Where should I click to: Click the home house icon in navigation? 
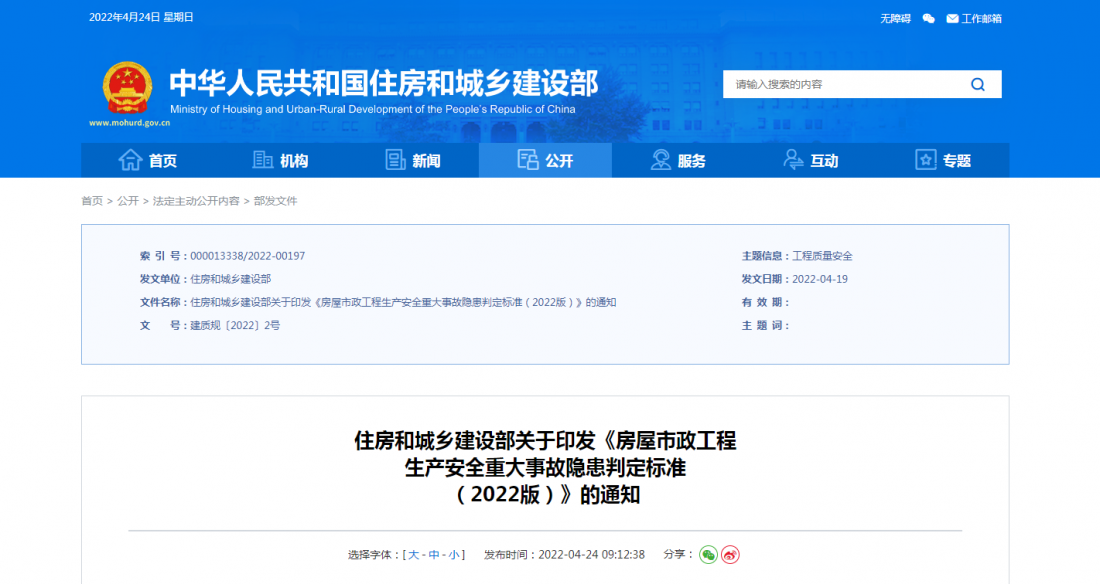point(130,160)
